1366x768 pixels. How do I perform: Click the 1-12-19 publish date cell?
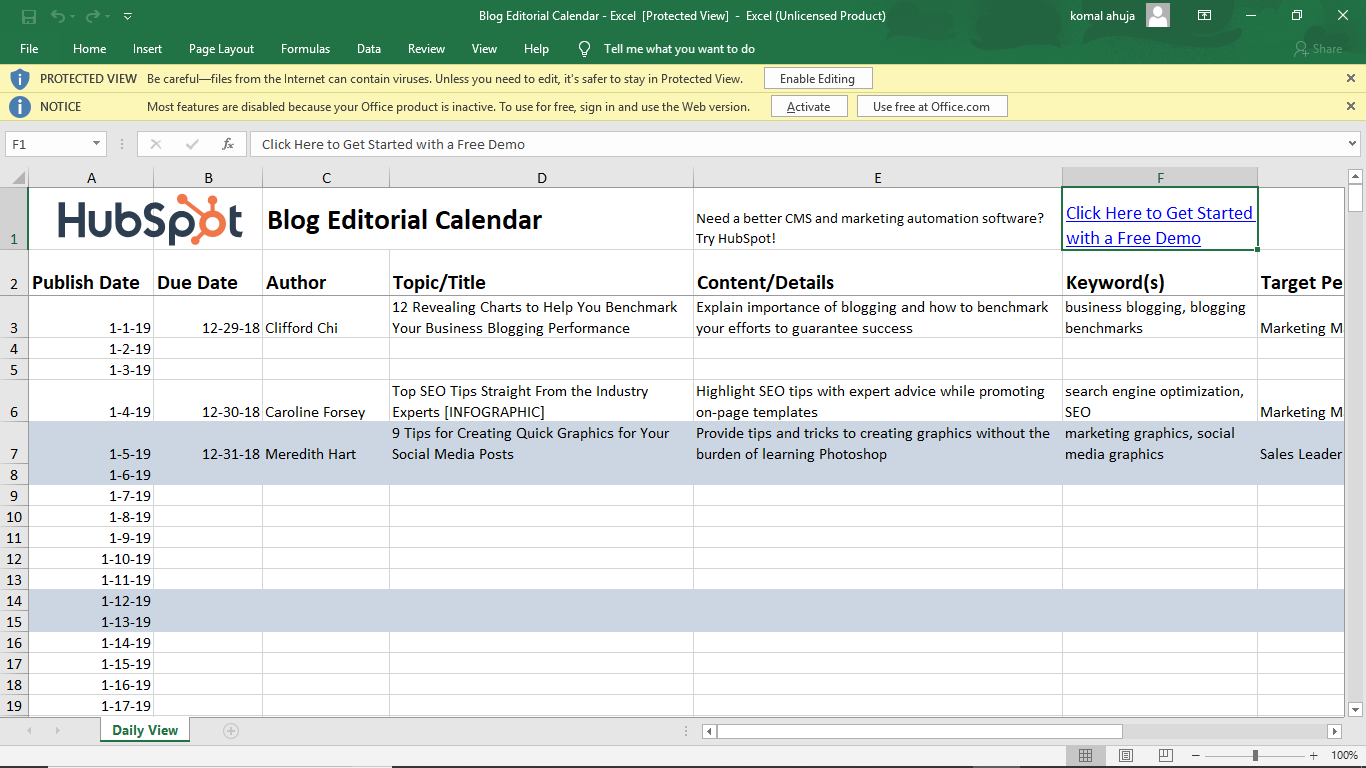[91, 601]
